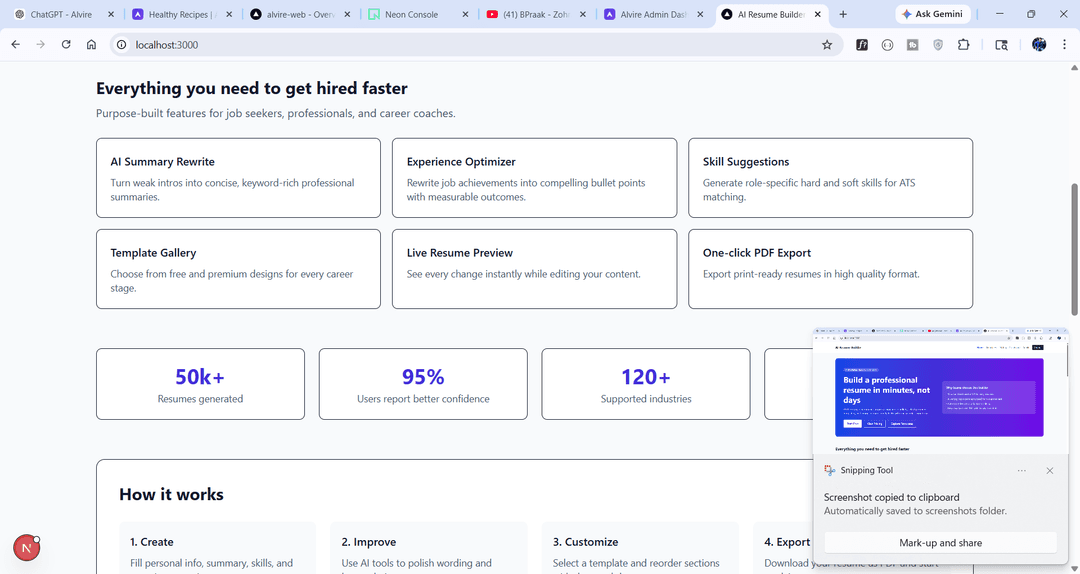Open the Chrome three-dot menu

(1065, 45)
